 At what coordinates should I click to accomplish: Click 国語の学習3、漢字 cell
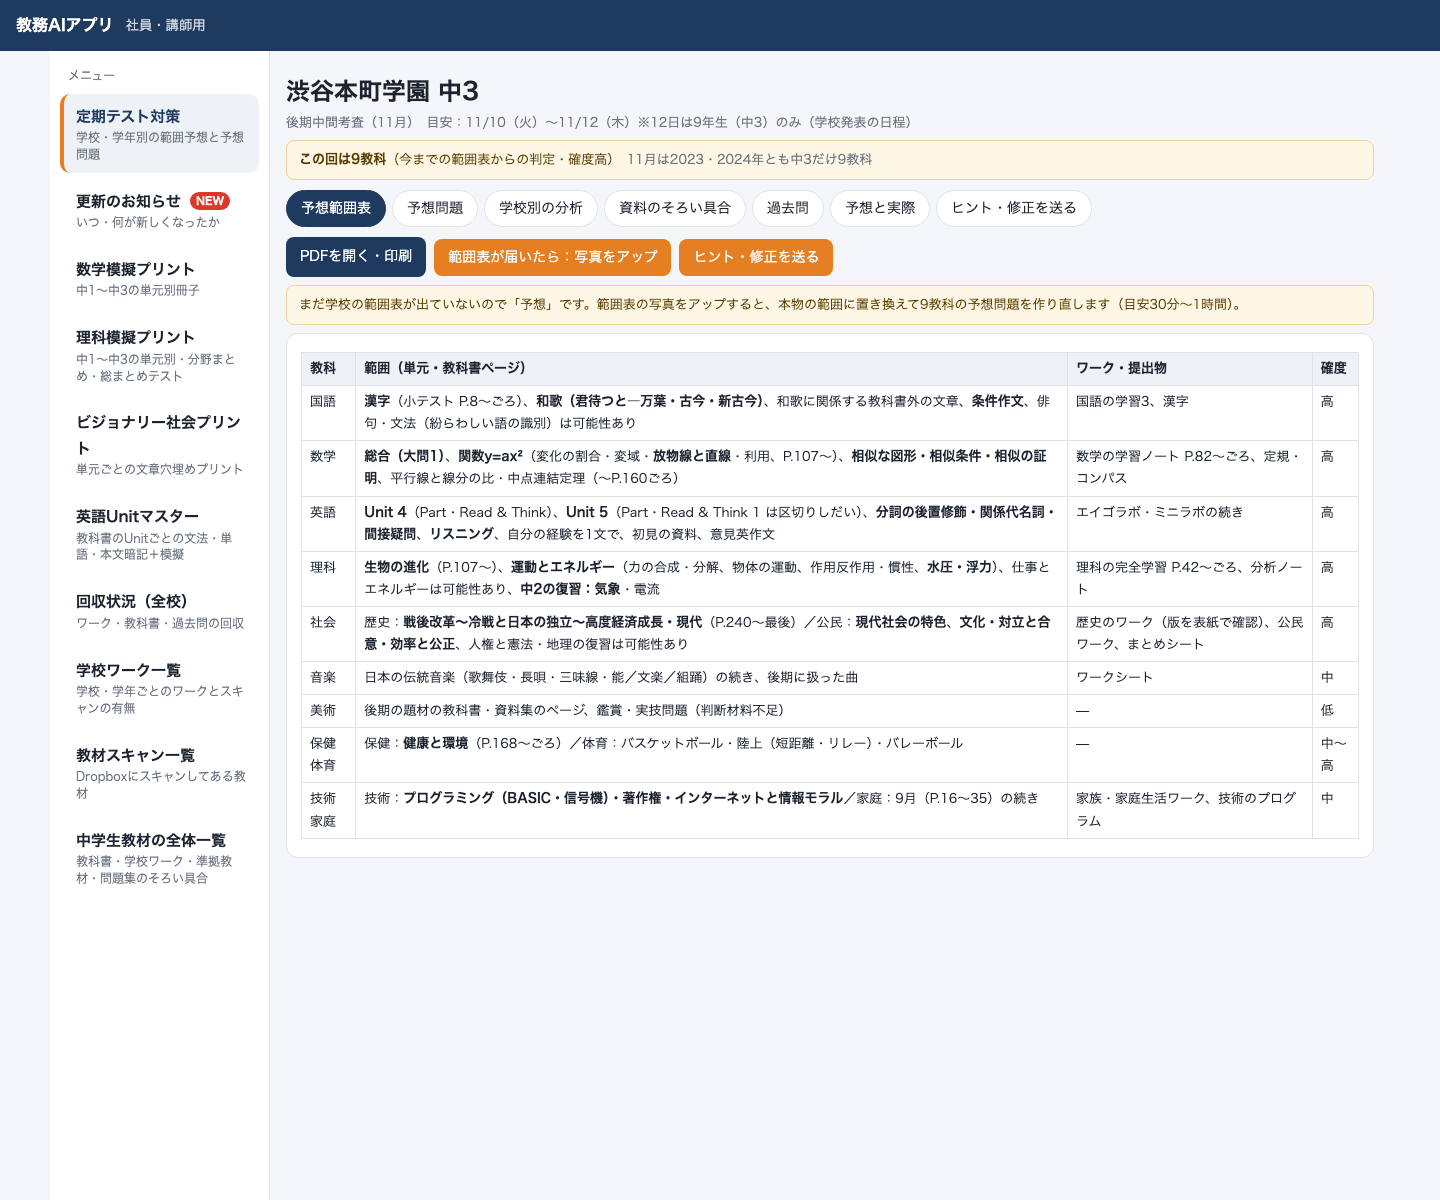(x=1190, y=413)
